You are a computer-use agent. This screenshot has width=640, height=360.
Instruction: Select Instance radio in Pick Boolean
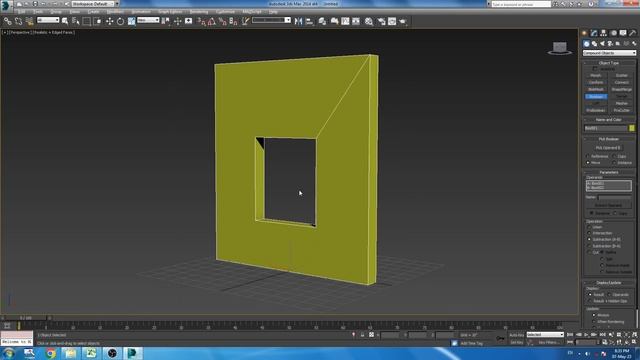coord(614,163)
